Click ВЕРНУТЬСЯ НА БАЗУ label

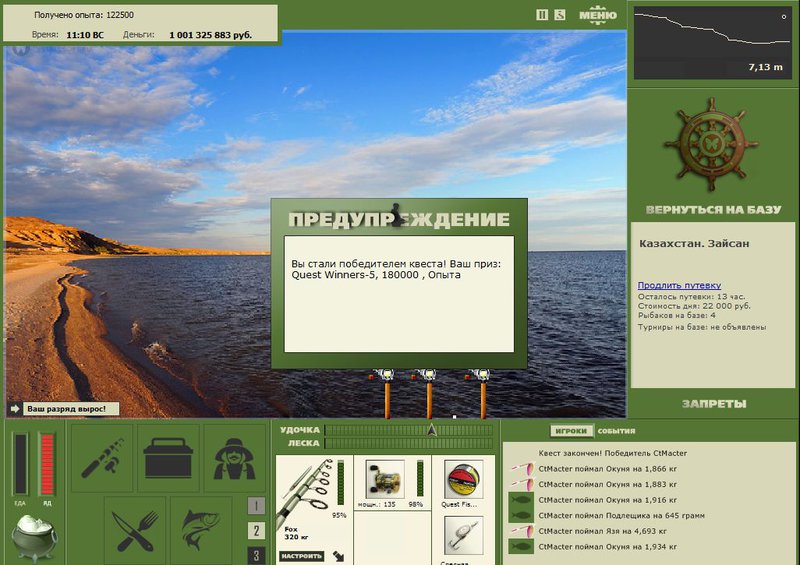click(713, 210)
